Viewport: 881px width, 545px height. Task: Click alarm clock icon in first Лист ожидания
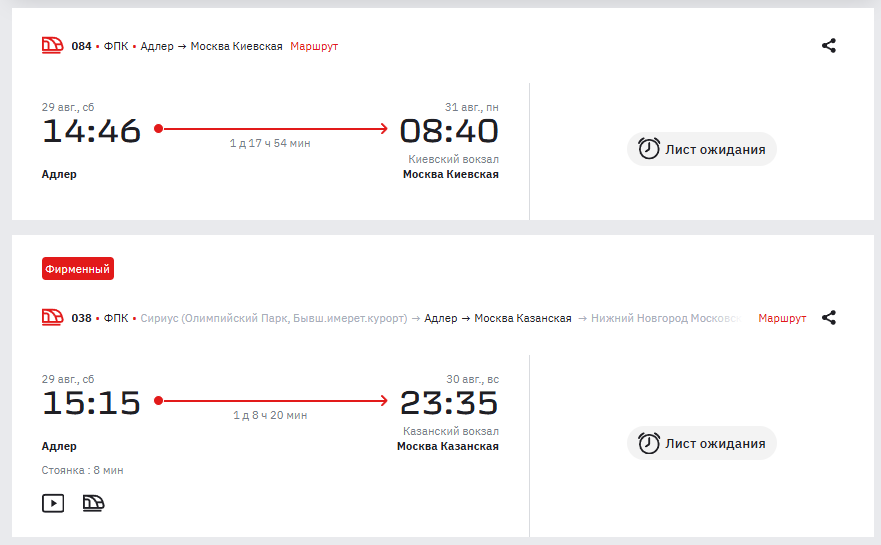tap(648, 149)
